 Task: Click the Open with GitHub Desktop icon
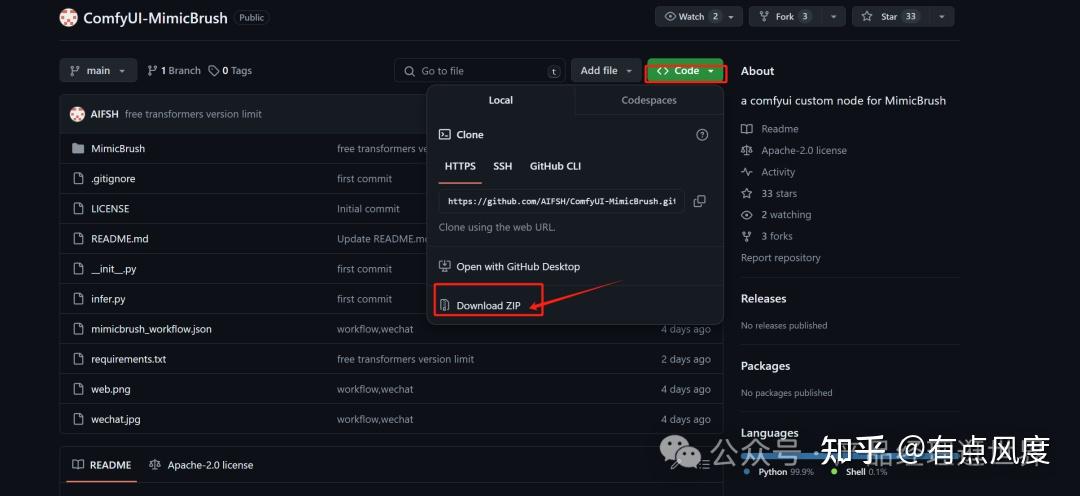coord(445,267)
